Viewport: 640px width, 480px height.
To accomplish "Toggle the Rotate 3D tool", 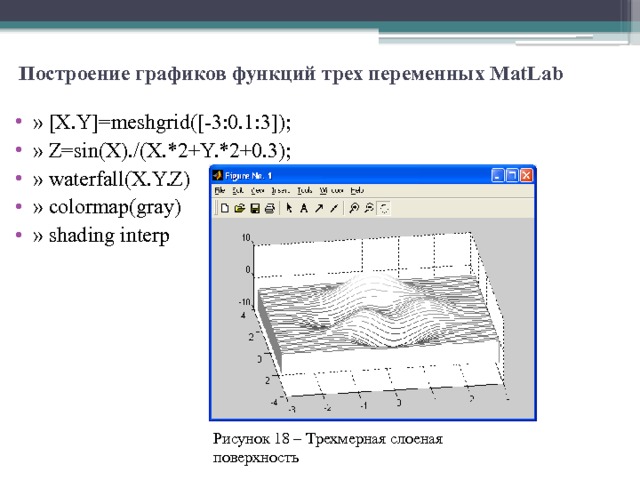I will tap(384, 208).
